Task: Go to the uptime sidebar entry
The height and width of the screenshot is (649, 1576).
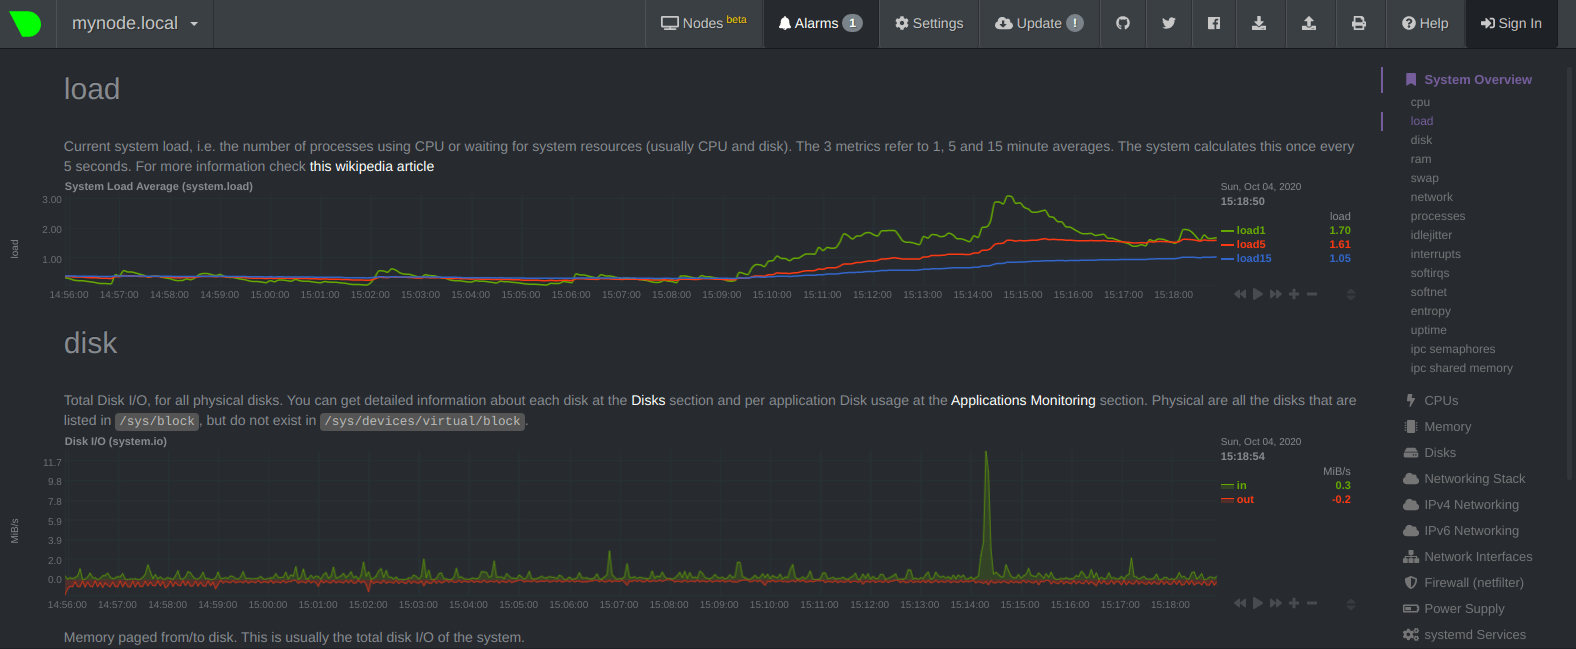Action: pyautogui.click(x=1428, y=330)
